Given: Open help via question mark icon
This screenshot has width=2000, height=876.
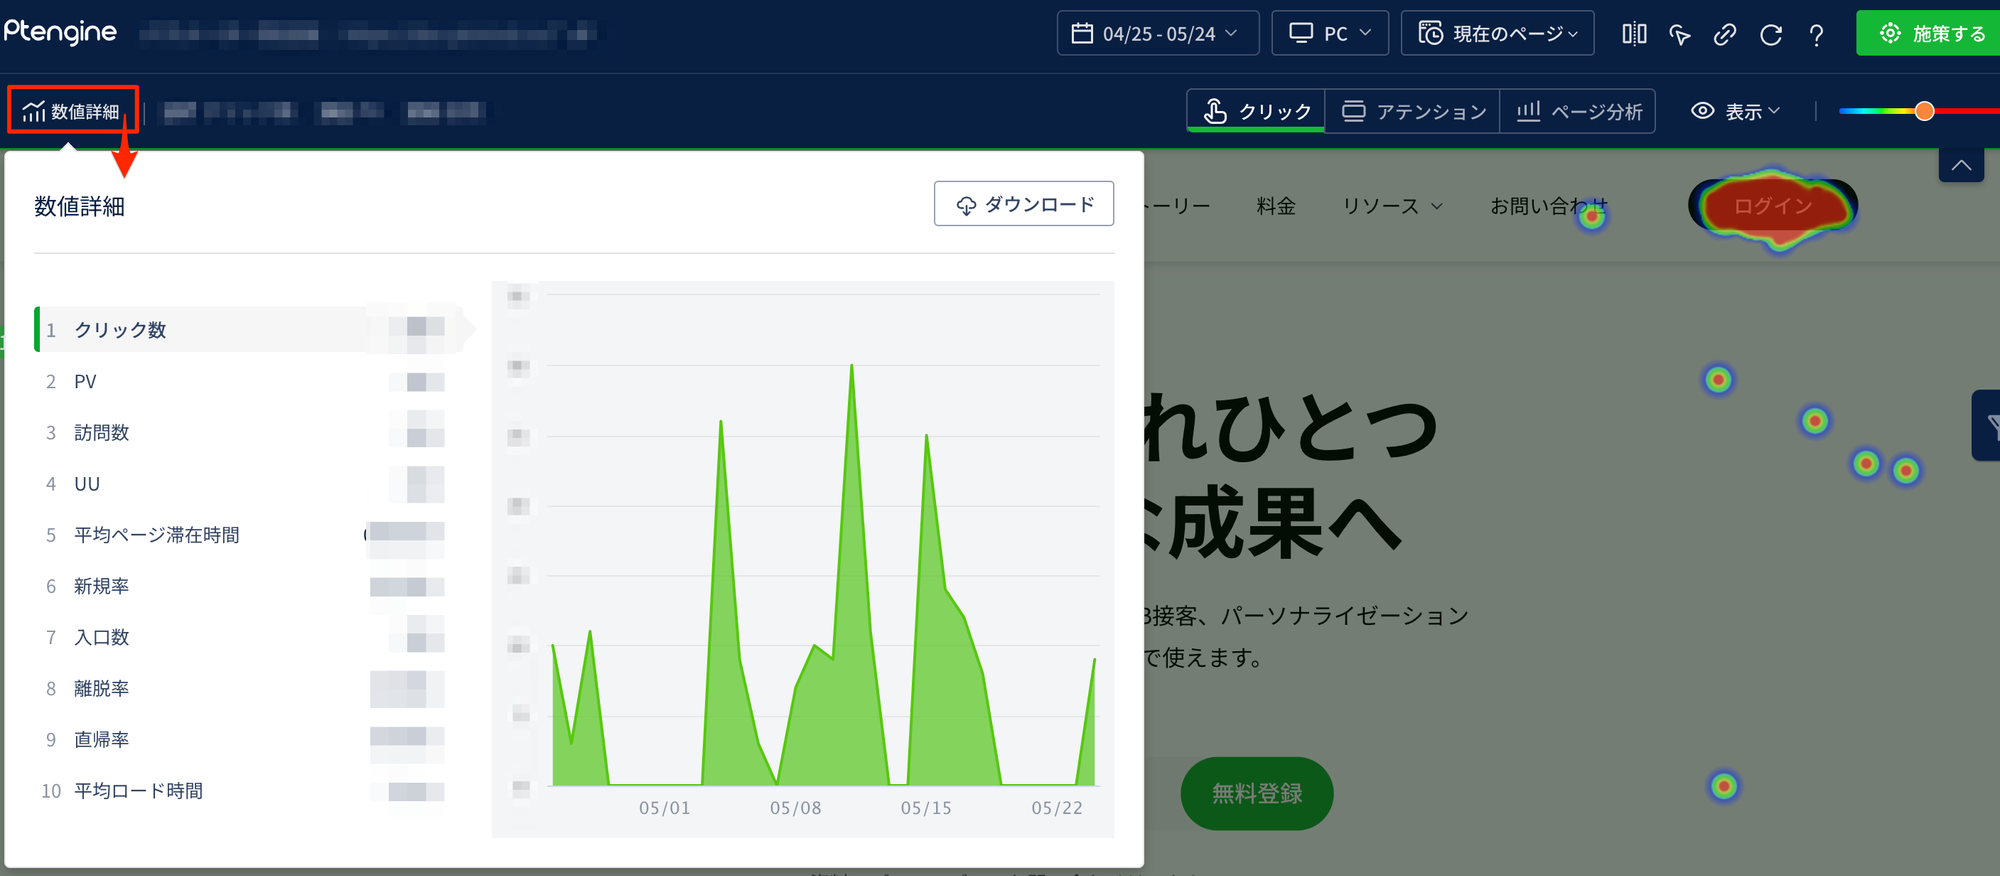Looking at the screenshot, I should point(1816,35).
